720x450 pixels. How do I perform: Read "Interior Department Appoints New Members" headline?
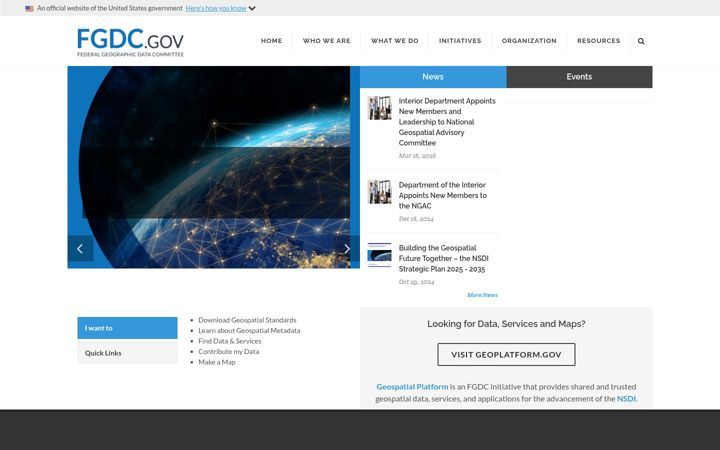447,122
